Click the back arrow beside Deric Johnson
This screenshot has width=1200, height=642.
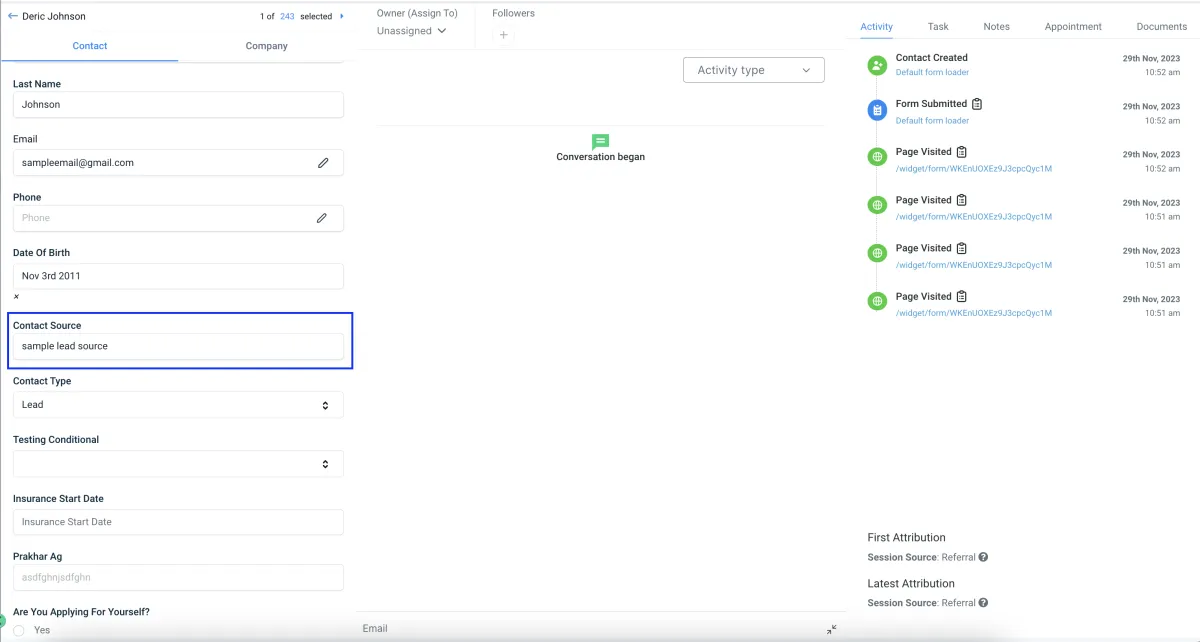(x=12, y=16)
